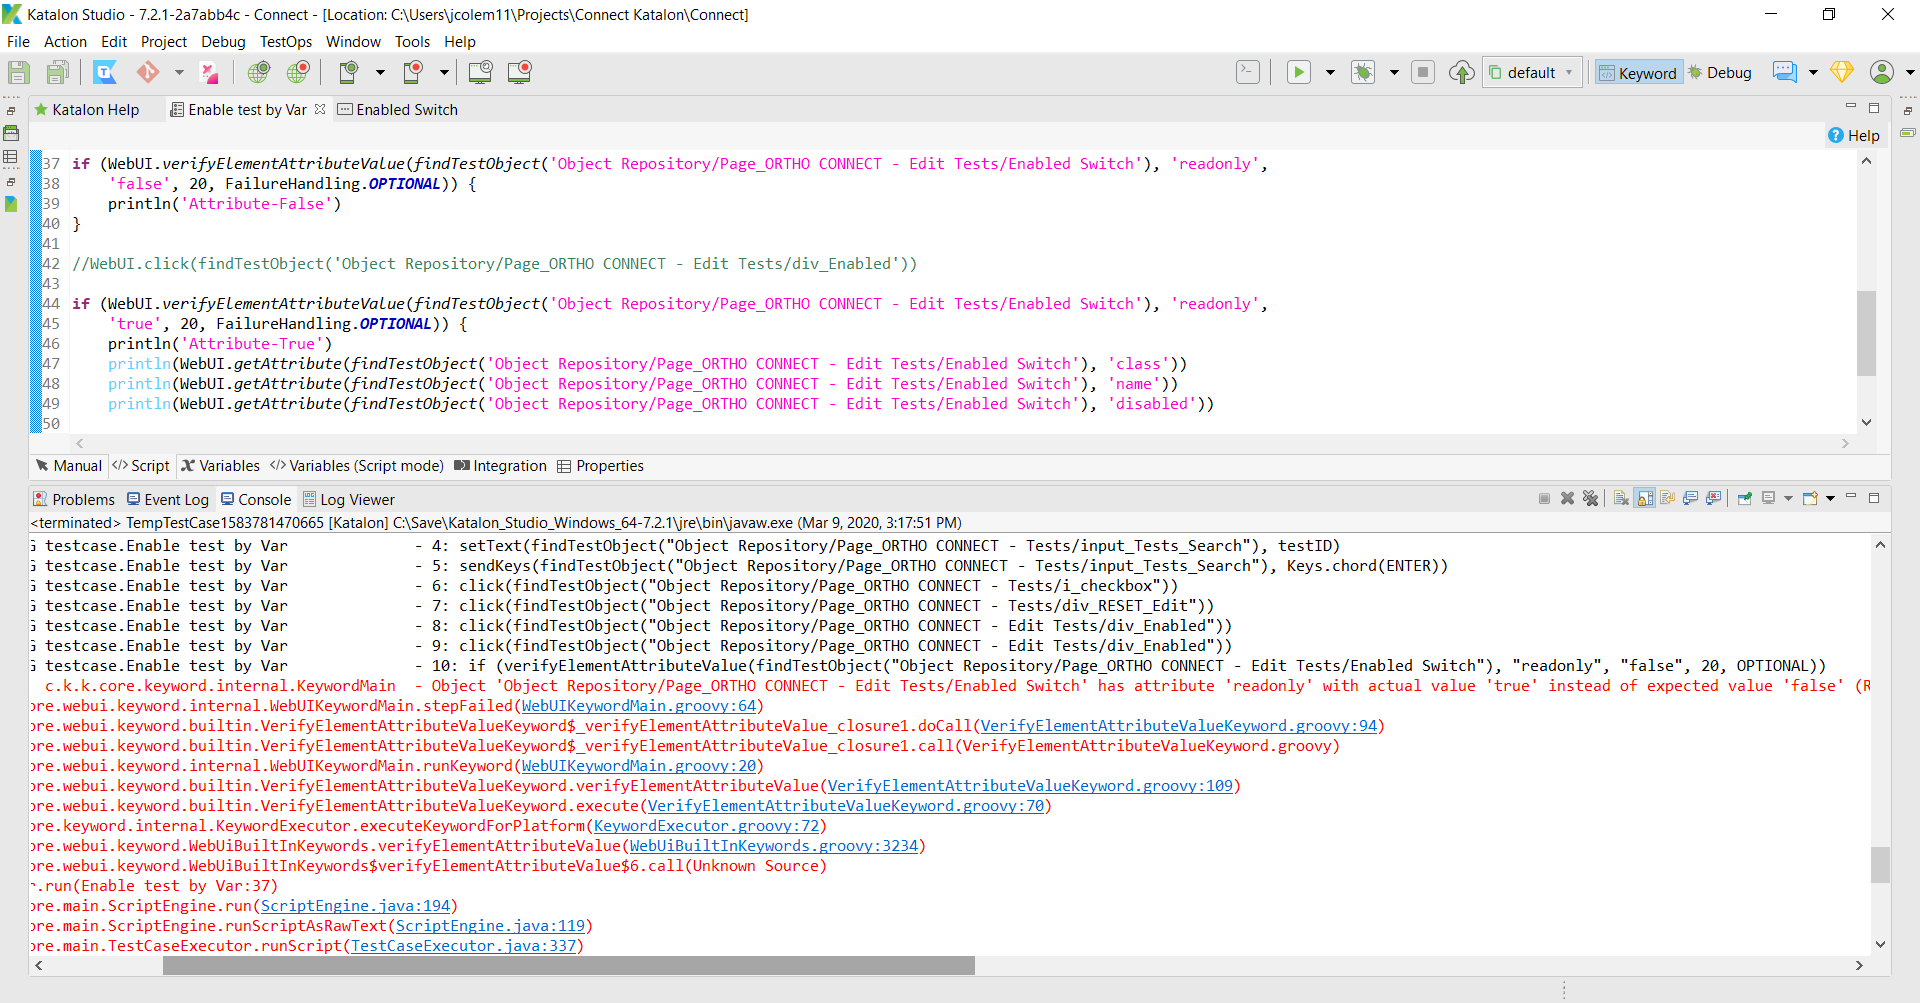Click the upload to cloud icon
Image resolution: width=1920 pixels, height=1003 pixels.
(x=1462, y=72)
